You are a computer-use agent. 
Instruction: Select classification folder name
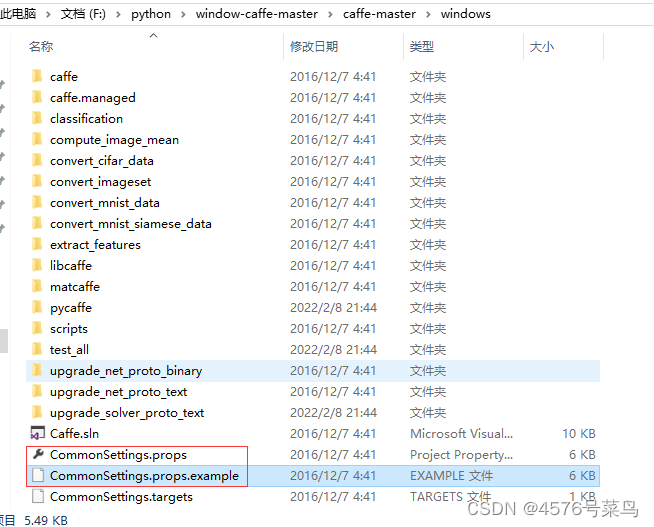86,118
